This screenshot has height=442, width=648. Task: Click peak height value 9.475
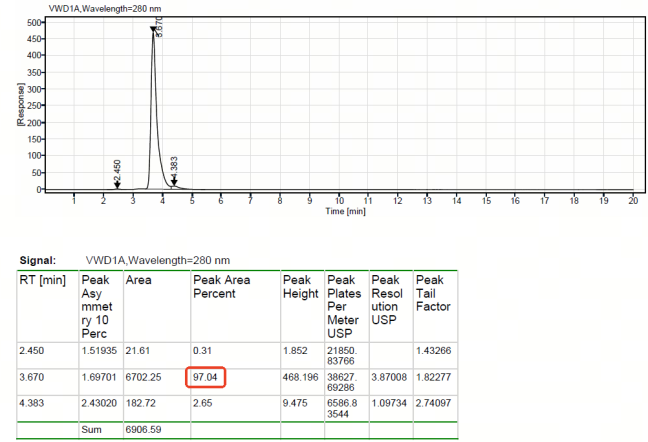click(295, 403)
